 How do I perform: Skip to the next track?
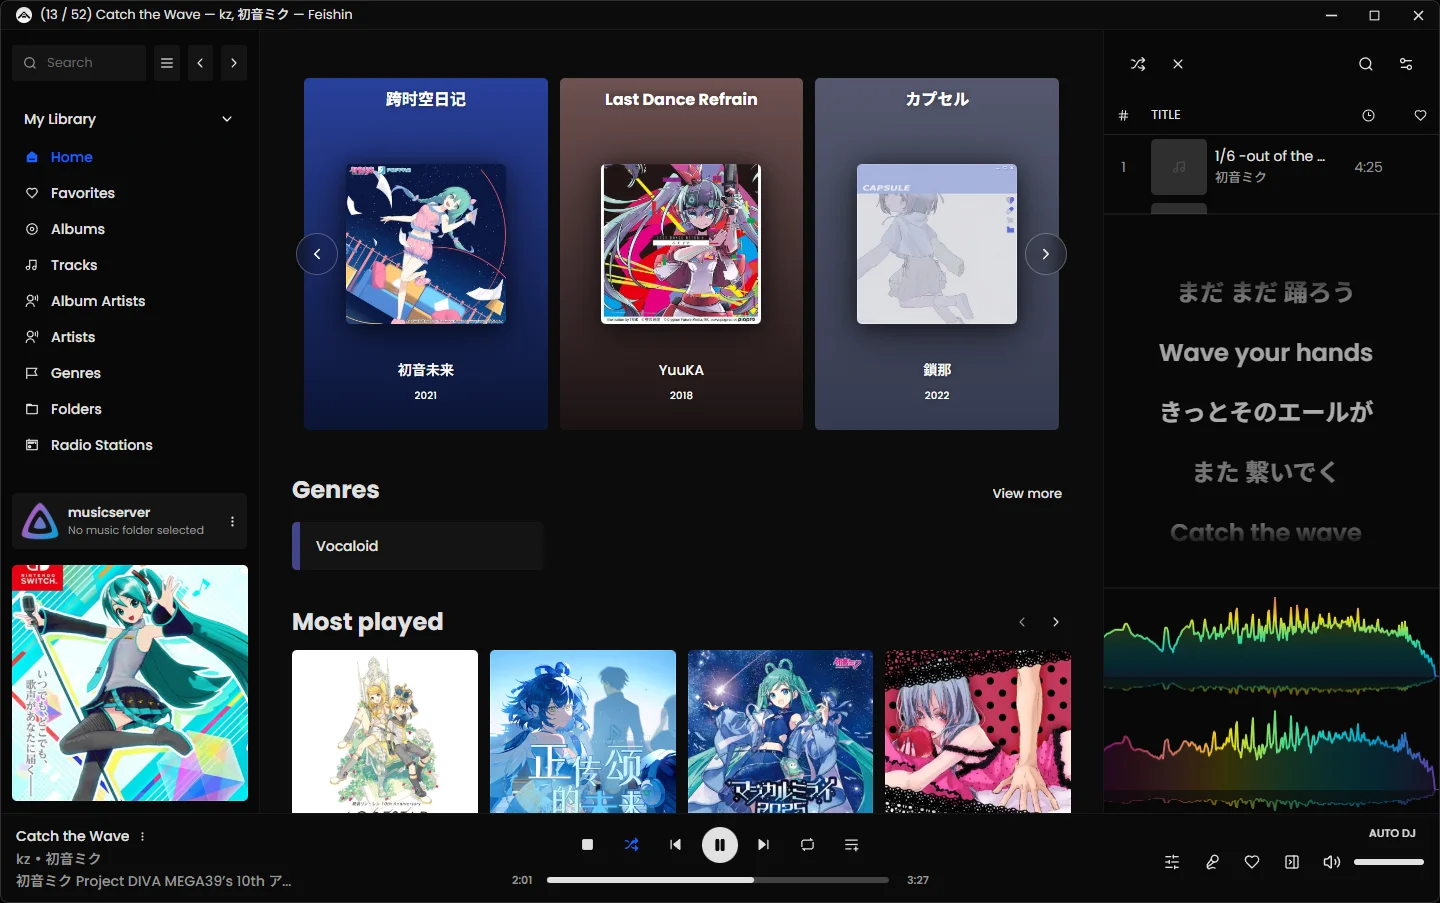tap(763, 845)
